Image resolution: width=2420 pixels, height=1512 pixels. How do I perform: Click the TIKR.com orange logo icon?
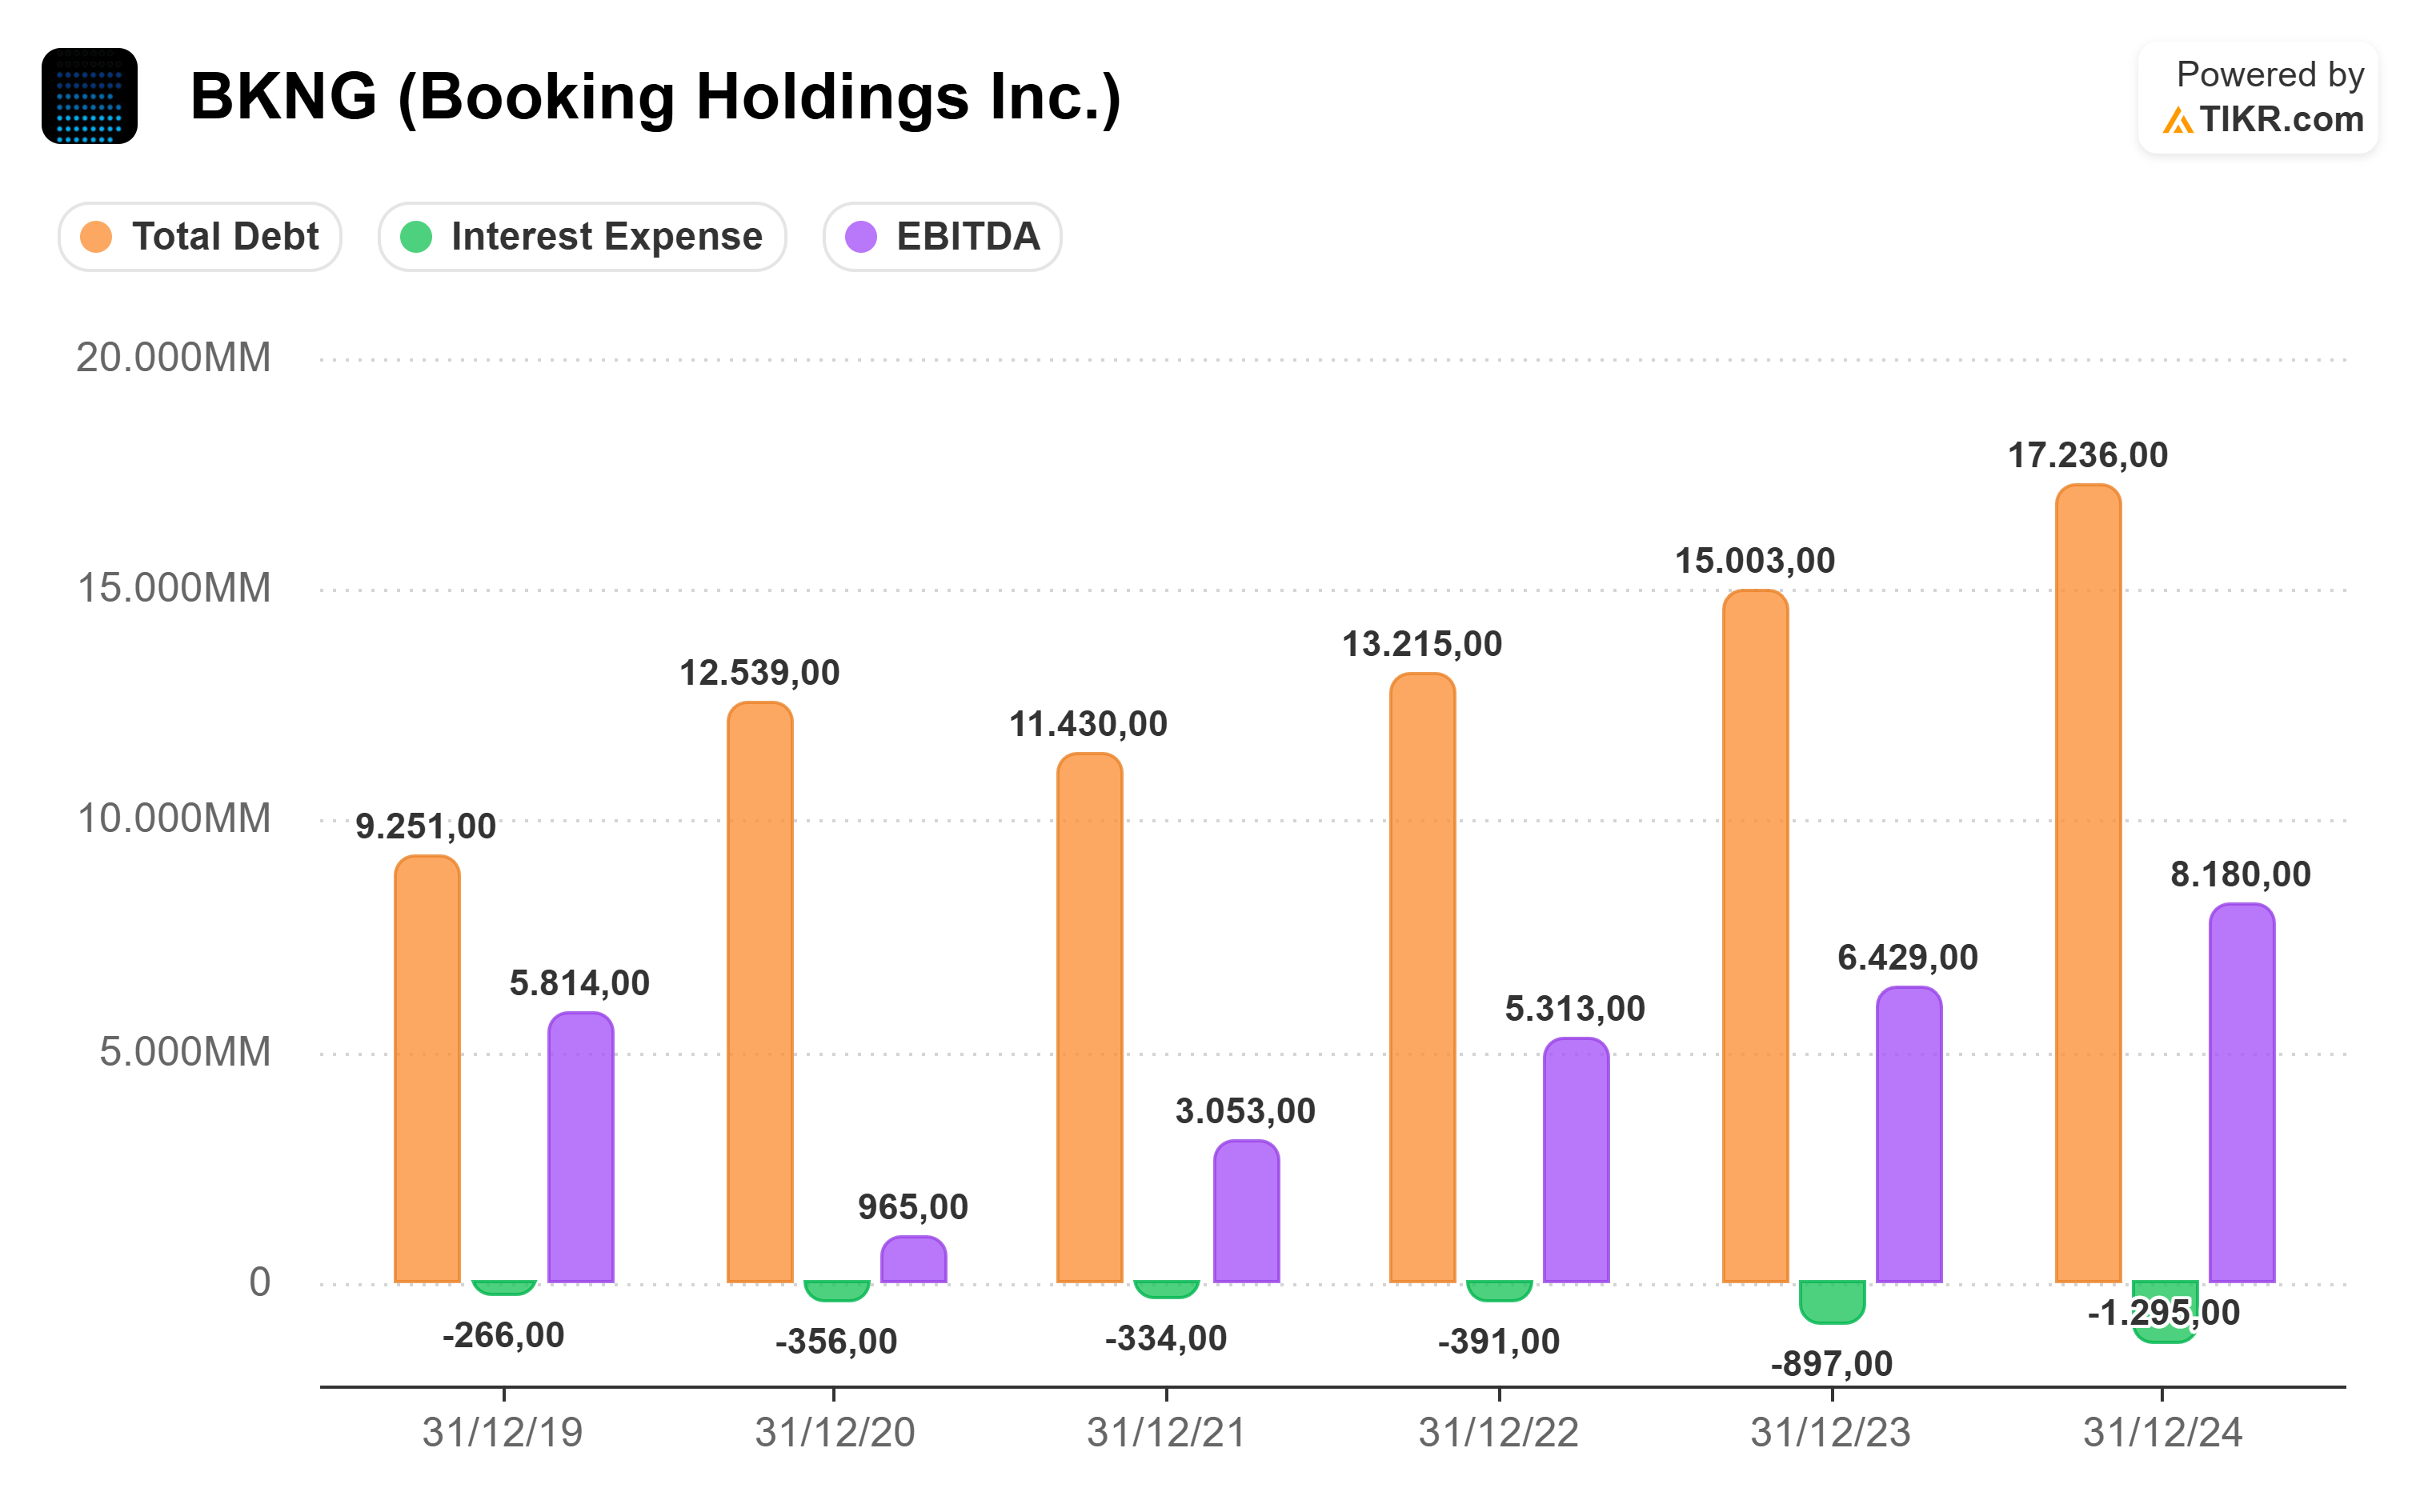pyautogui.click(x=2177, y=121)
